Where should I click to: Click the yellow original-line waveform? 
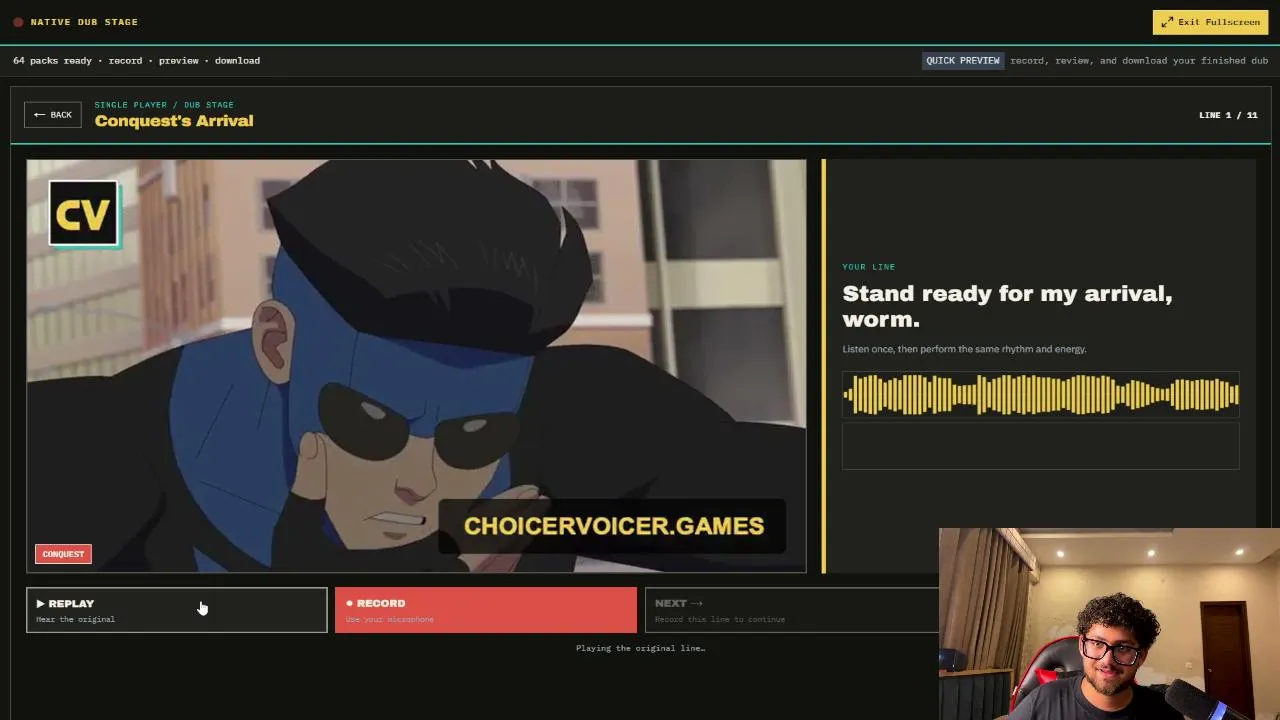[1041, 394]
